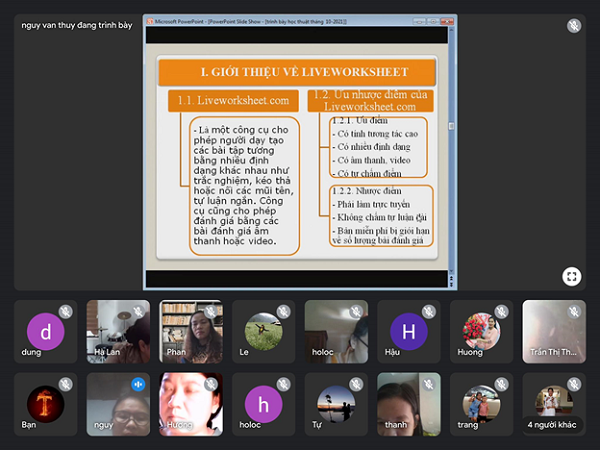Click the 'Có tính tương tác cao' bullet
Image resolution: width=600 pixels, height=450 pixels.
375,134
